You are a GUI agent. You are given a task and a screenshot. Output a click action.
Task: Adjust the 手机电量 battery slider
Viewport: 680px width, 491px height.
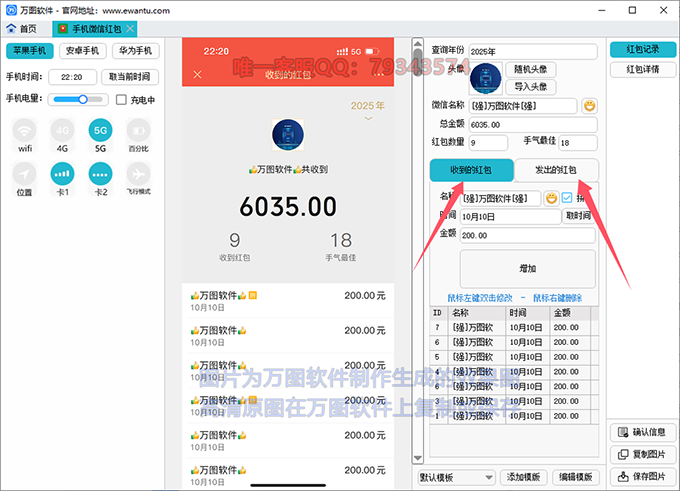[x=83, y=99]
